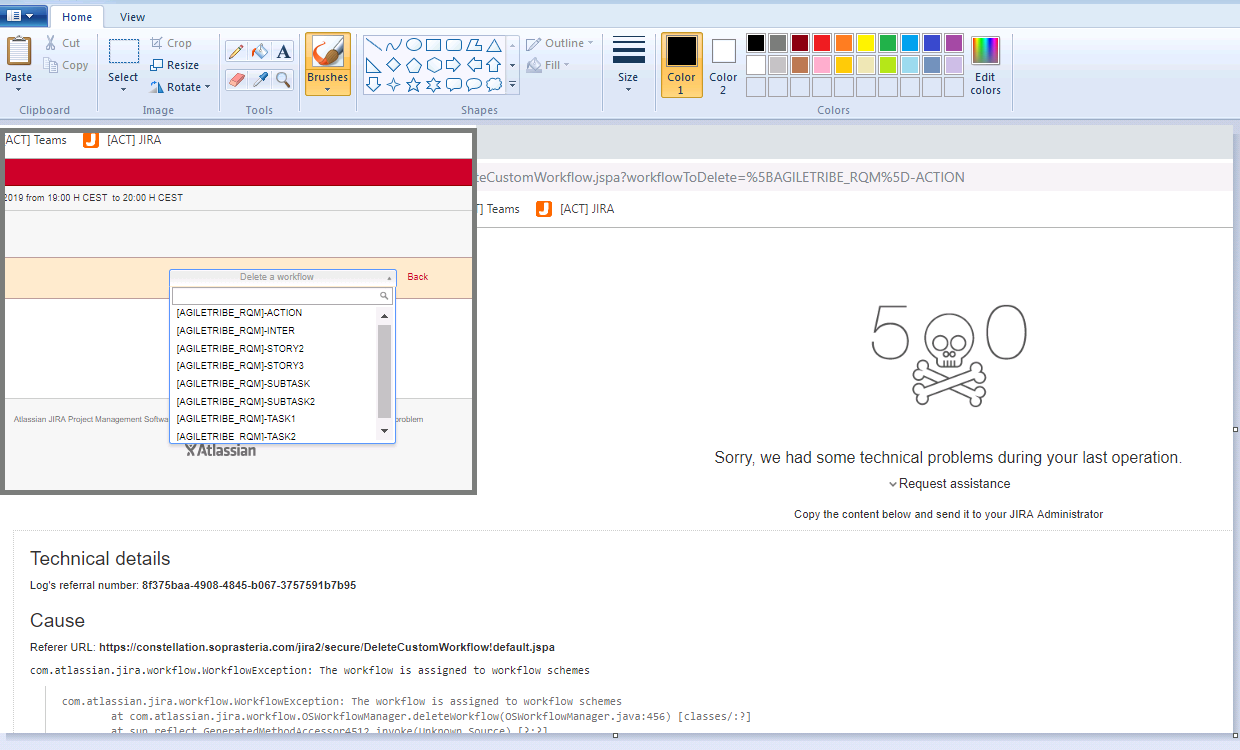Switch to the View ribbon tab
Viewport: 1240px width, 750px height.
[x=132, y=17]
